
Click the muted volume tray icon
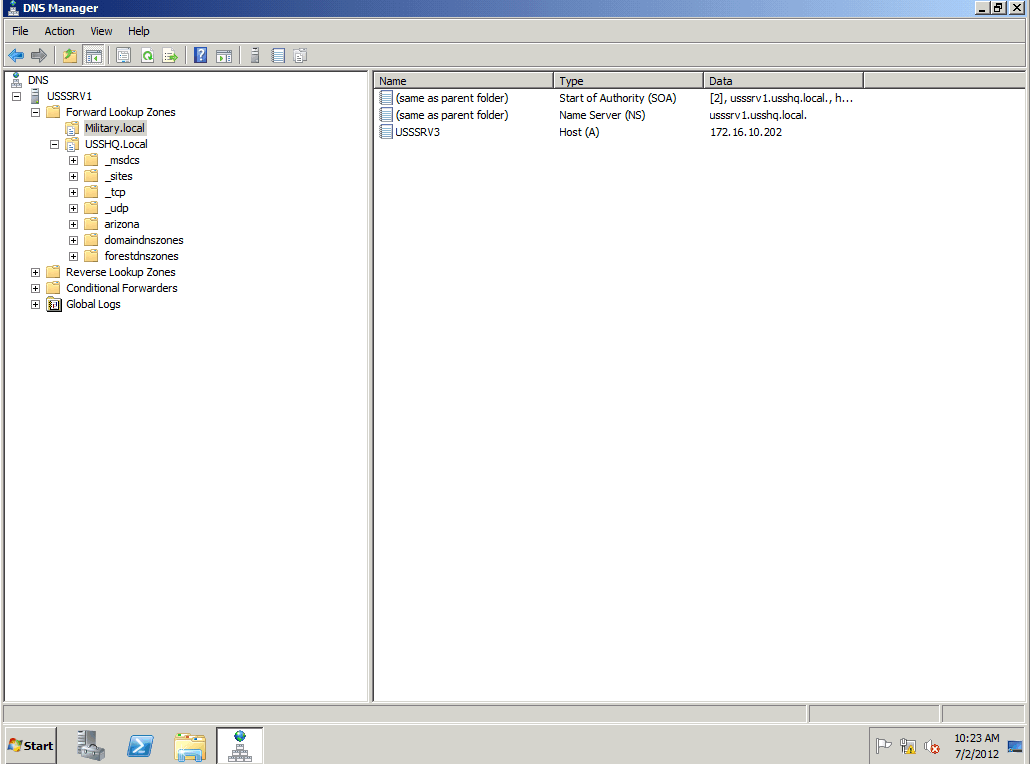pyautogui.click(x=931, y=746)
